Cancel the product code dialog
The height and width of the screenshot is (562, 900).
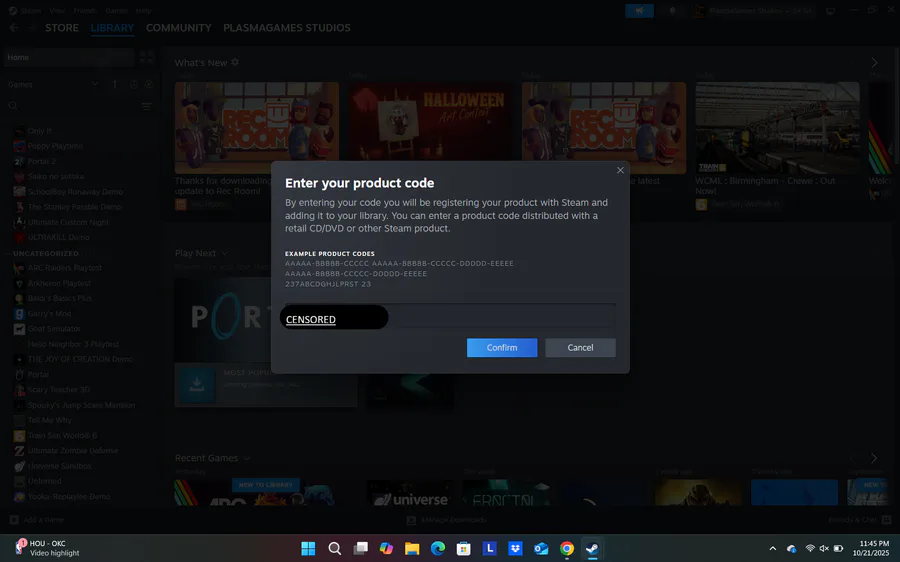point(580,347)
